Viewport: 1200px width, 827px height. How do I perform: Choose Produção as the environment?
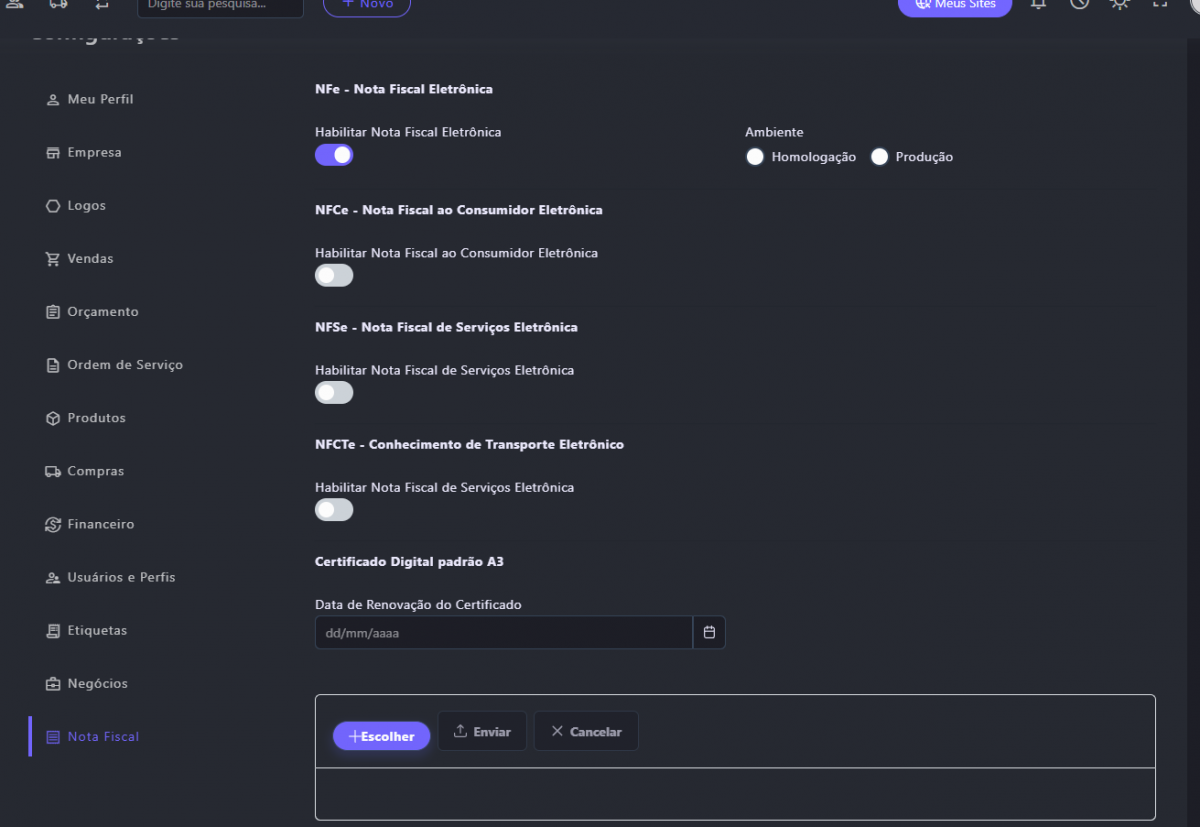point(879,157)
